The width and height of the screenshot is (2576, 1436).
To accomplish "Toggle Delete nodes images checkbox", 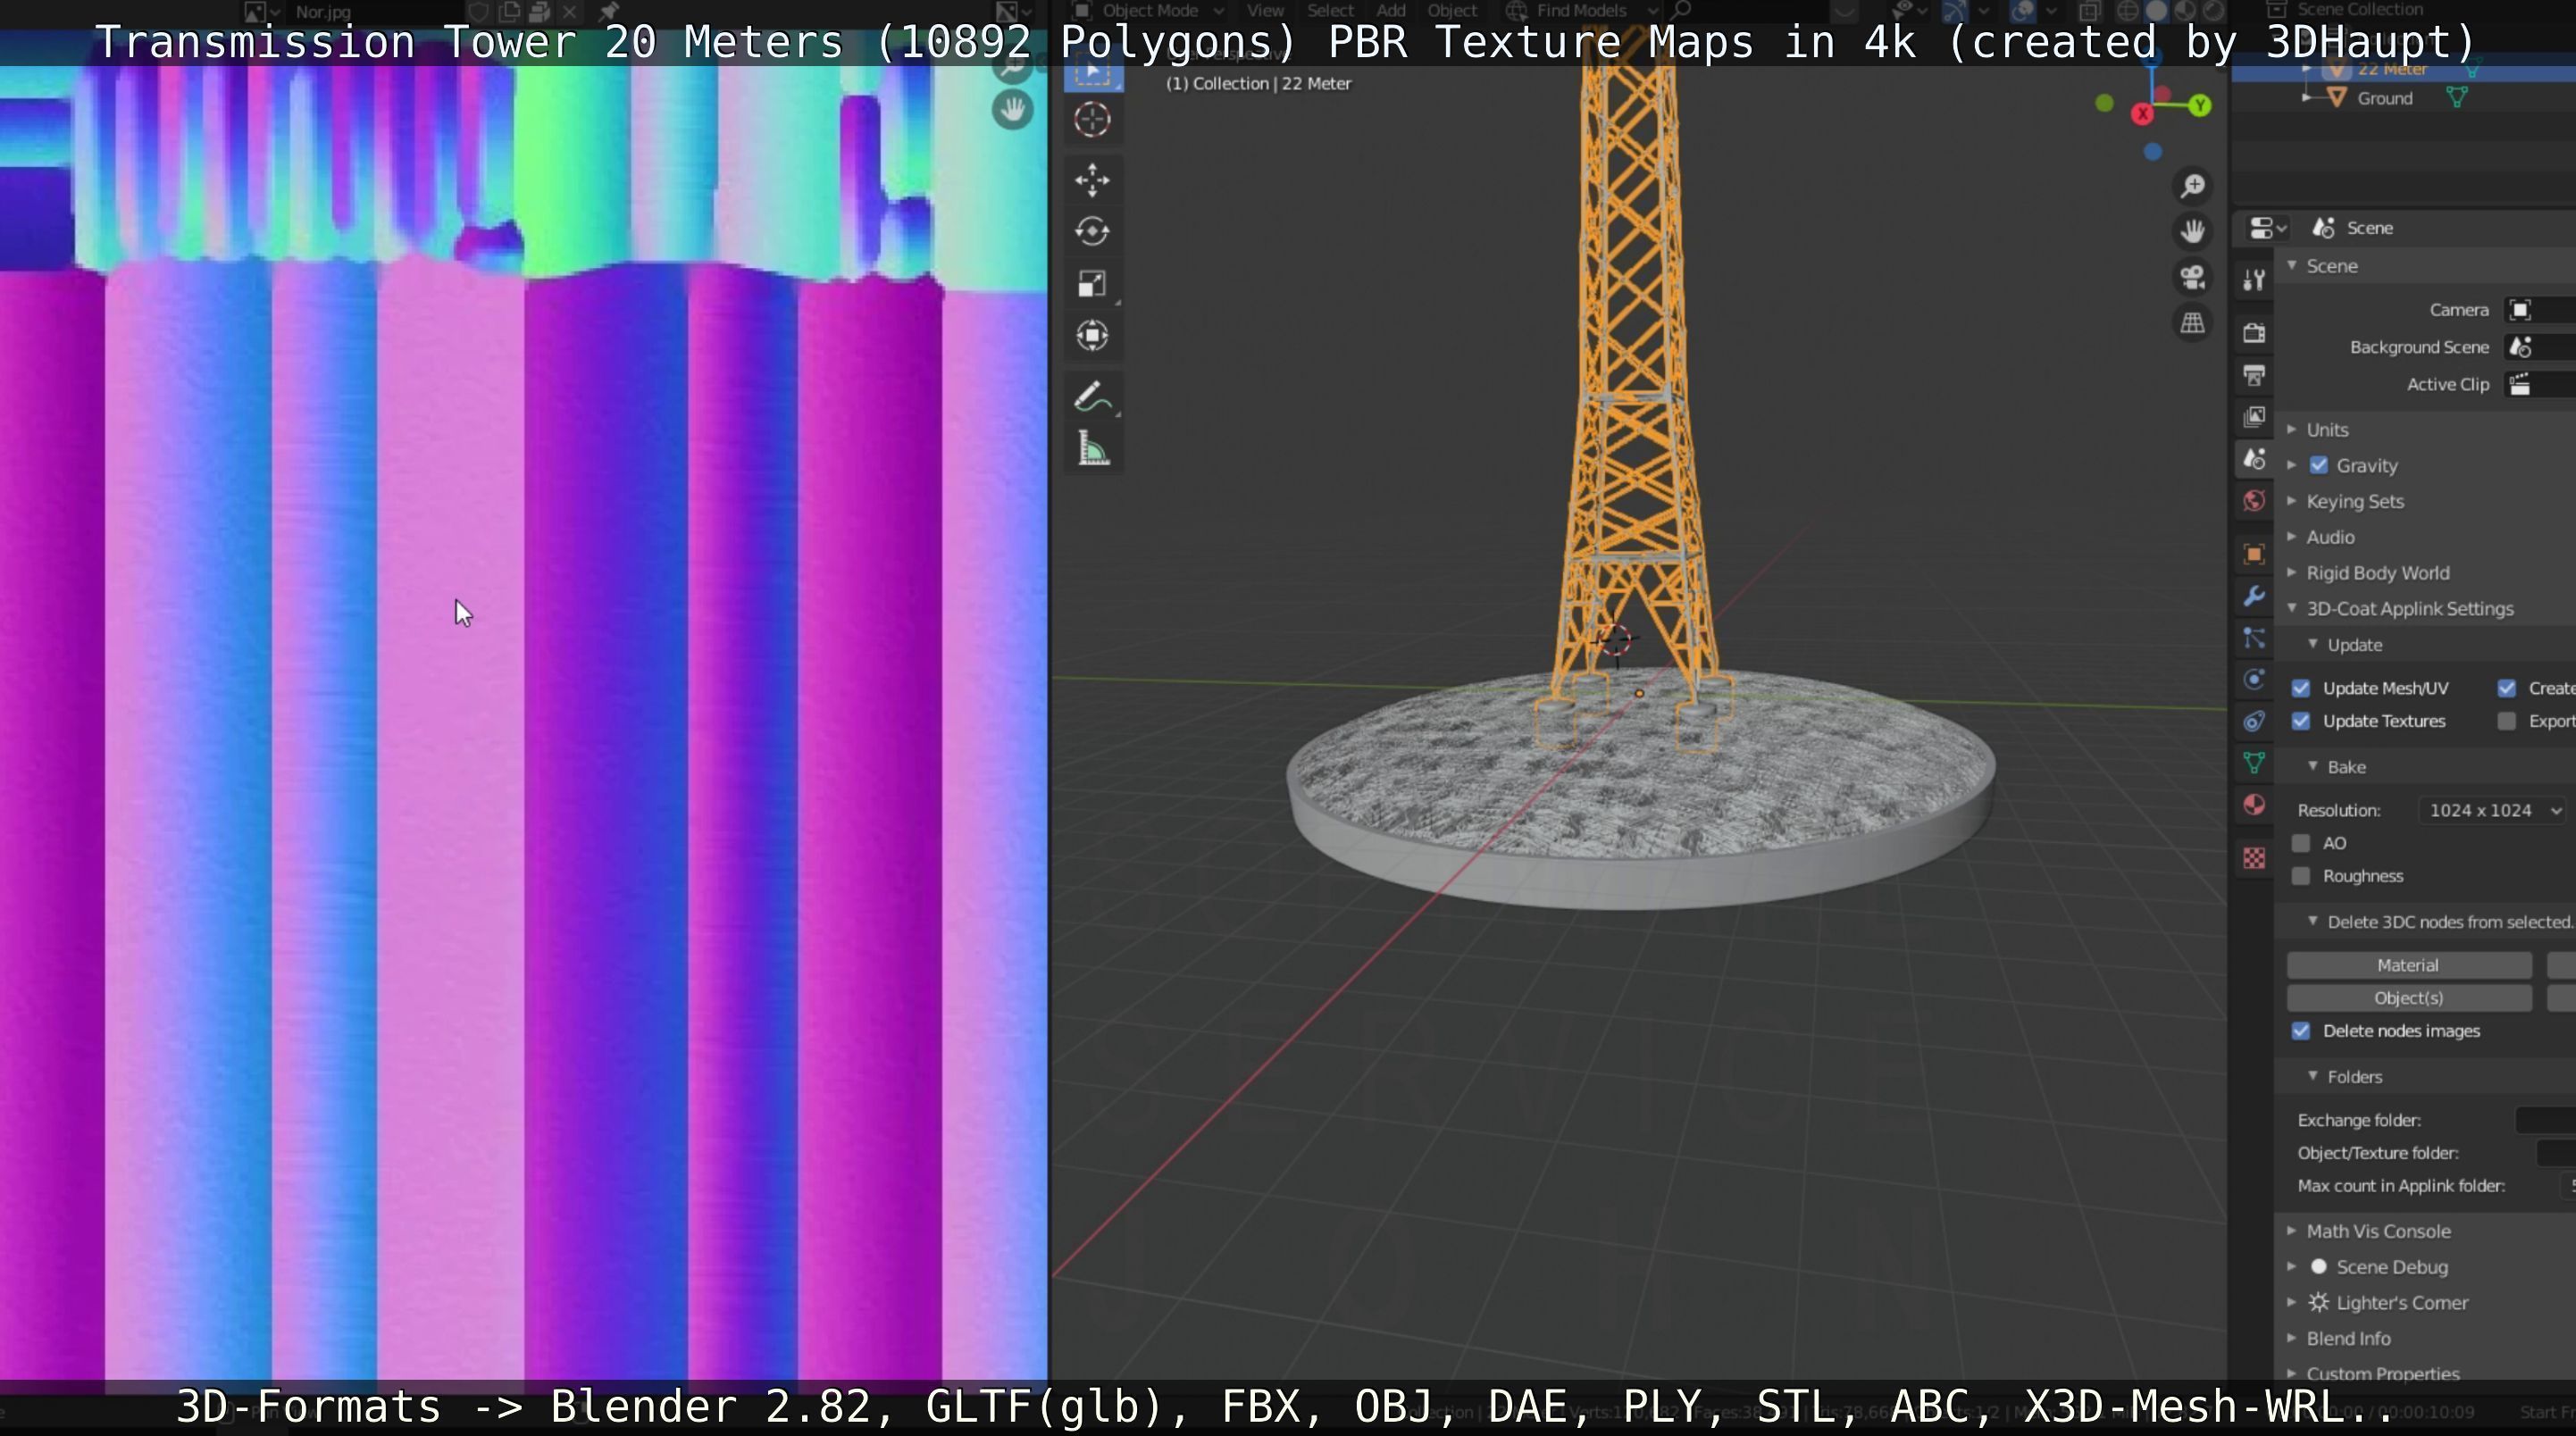I will [2300, 1031].
